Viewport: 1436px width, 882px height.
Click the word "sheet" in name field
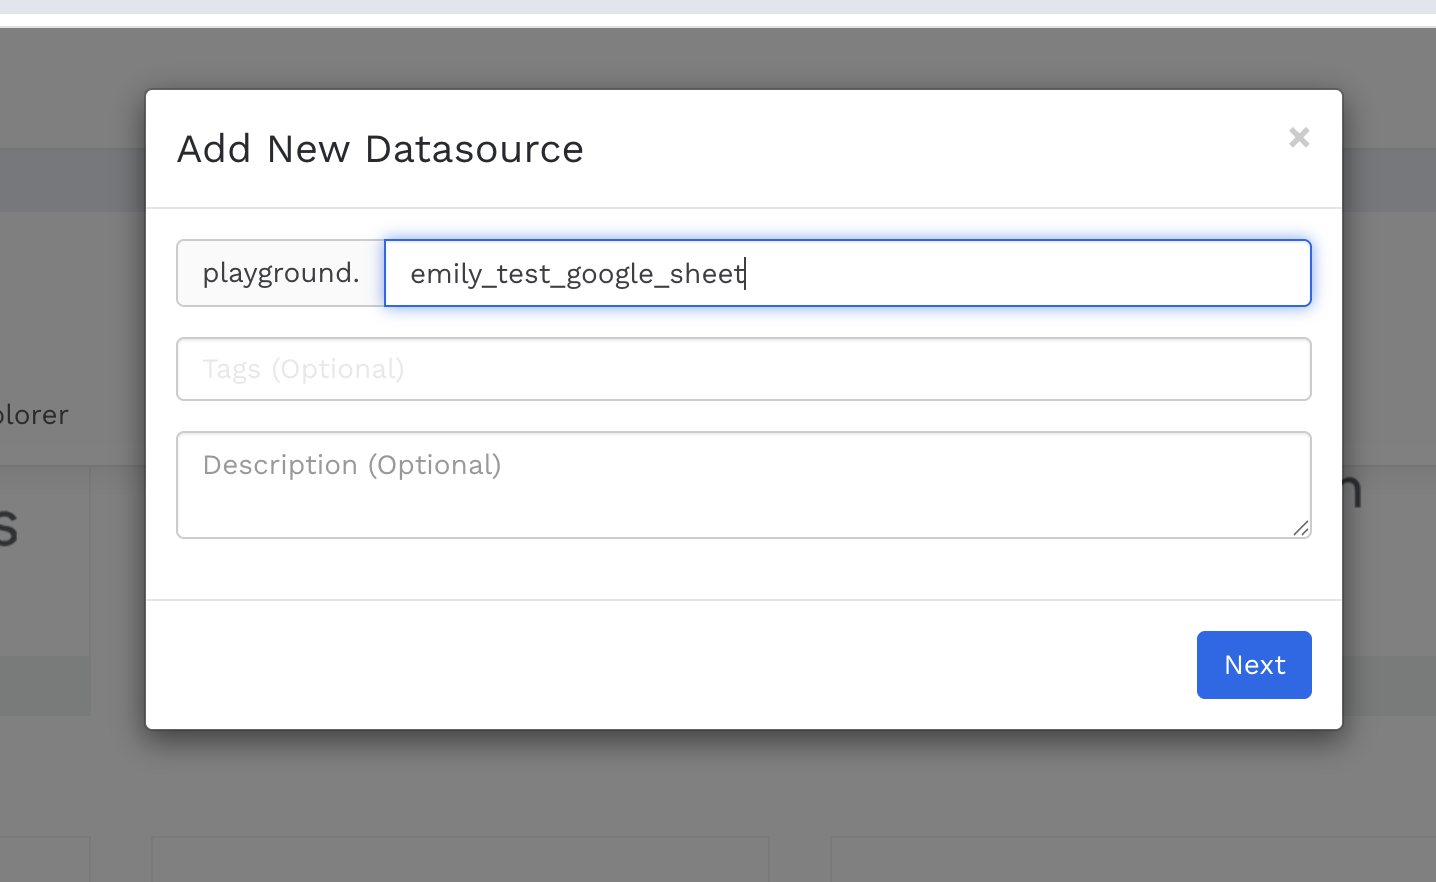point(706,274)
